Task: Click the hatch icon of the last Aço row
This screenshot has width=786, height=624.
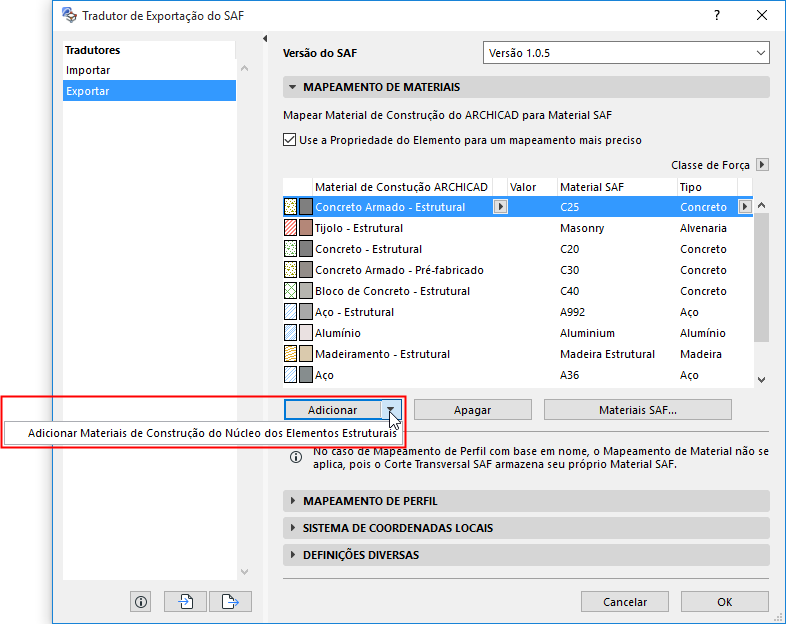Action: click(290, 375)
